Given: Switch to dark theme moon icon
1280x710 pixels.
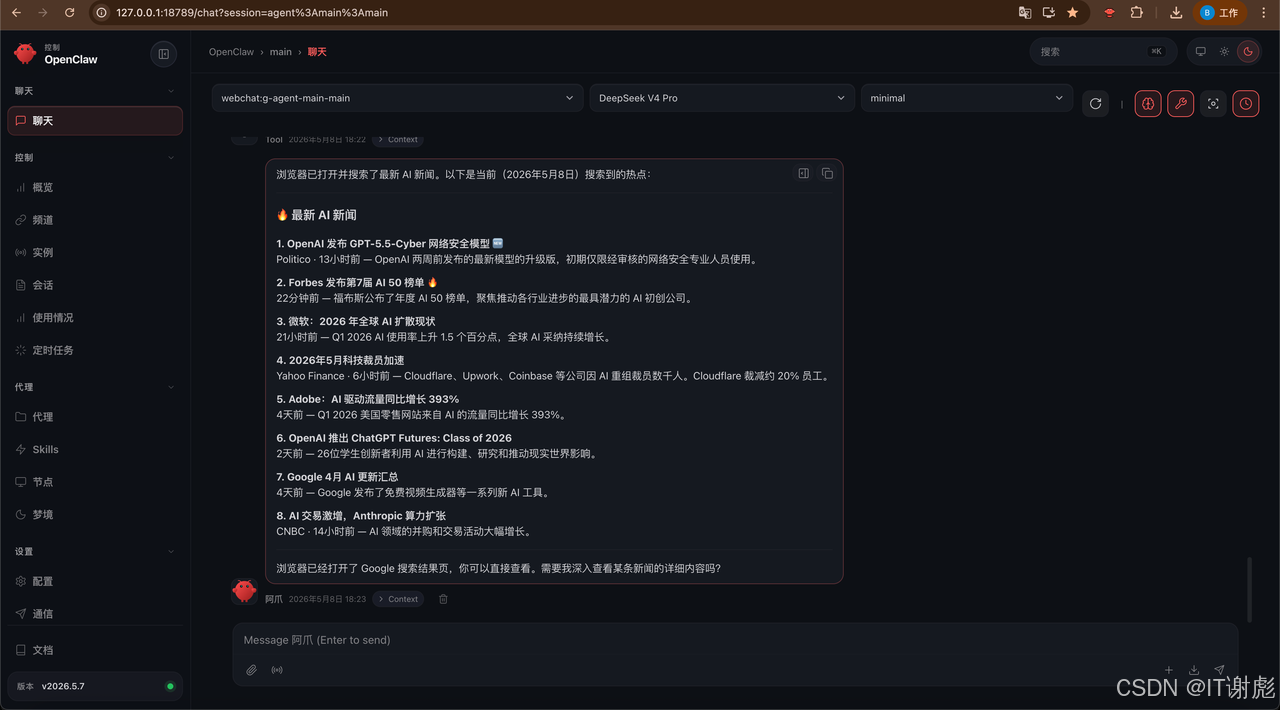Looking at the screenshot, I should coord(1248,52).
